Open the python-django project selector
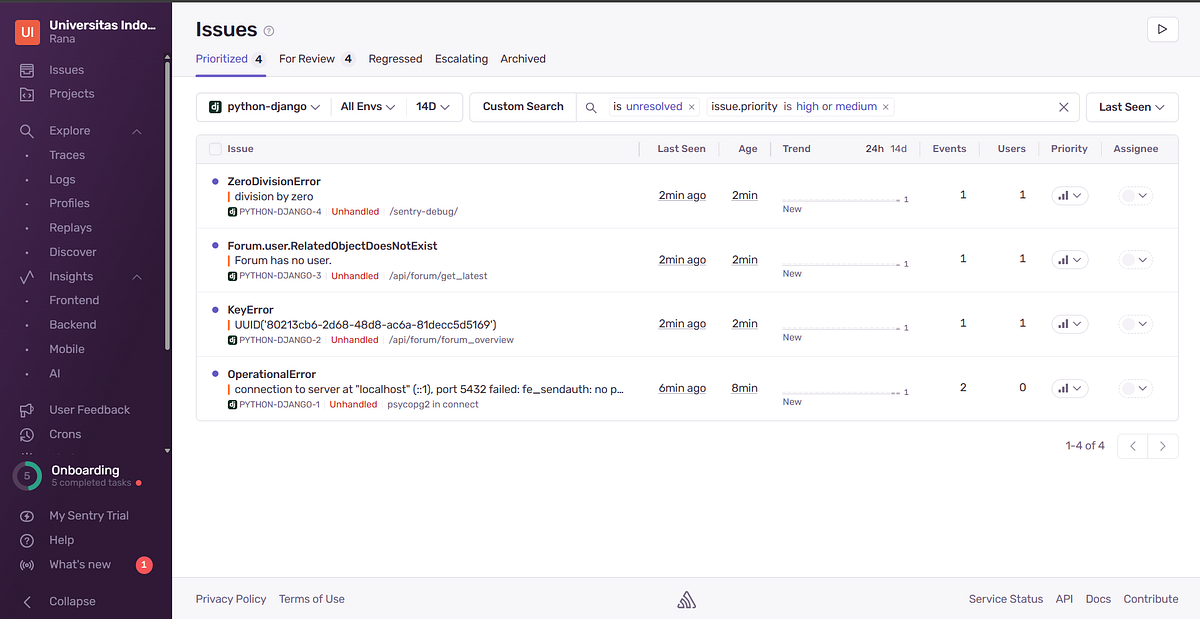The image size is (1200, 619). [x=263, y=106]
